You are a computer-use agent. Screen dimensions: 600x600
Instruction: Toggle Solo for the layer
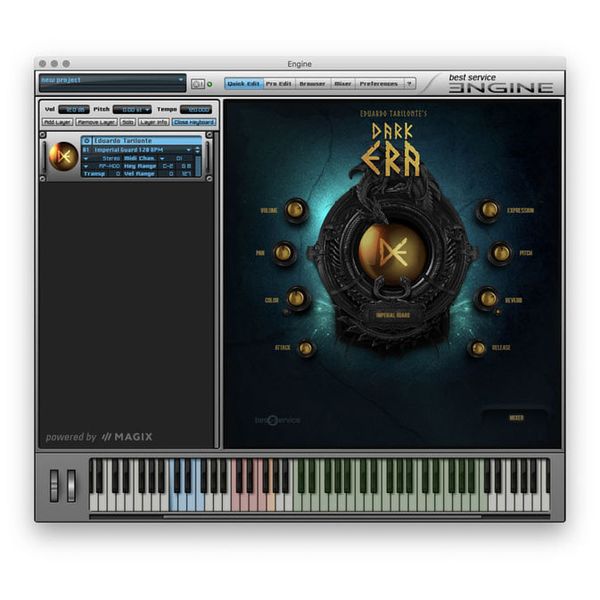point(127,122)
